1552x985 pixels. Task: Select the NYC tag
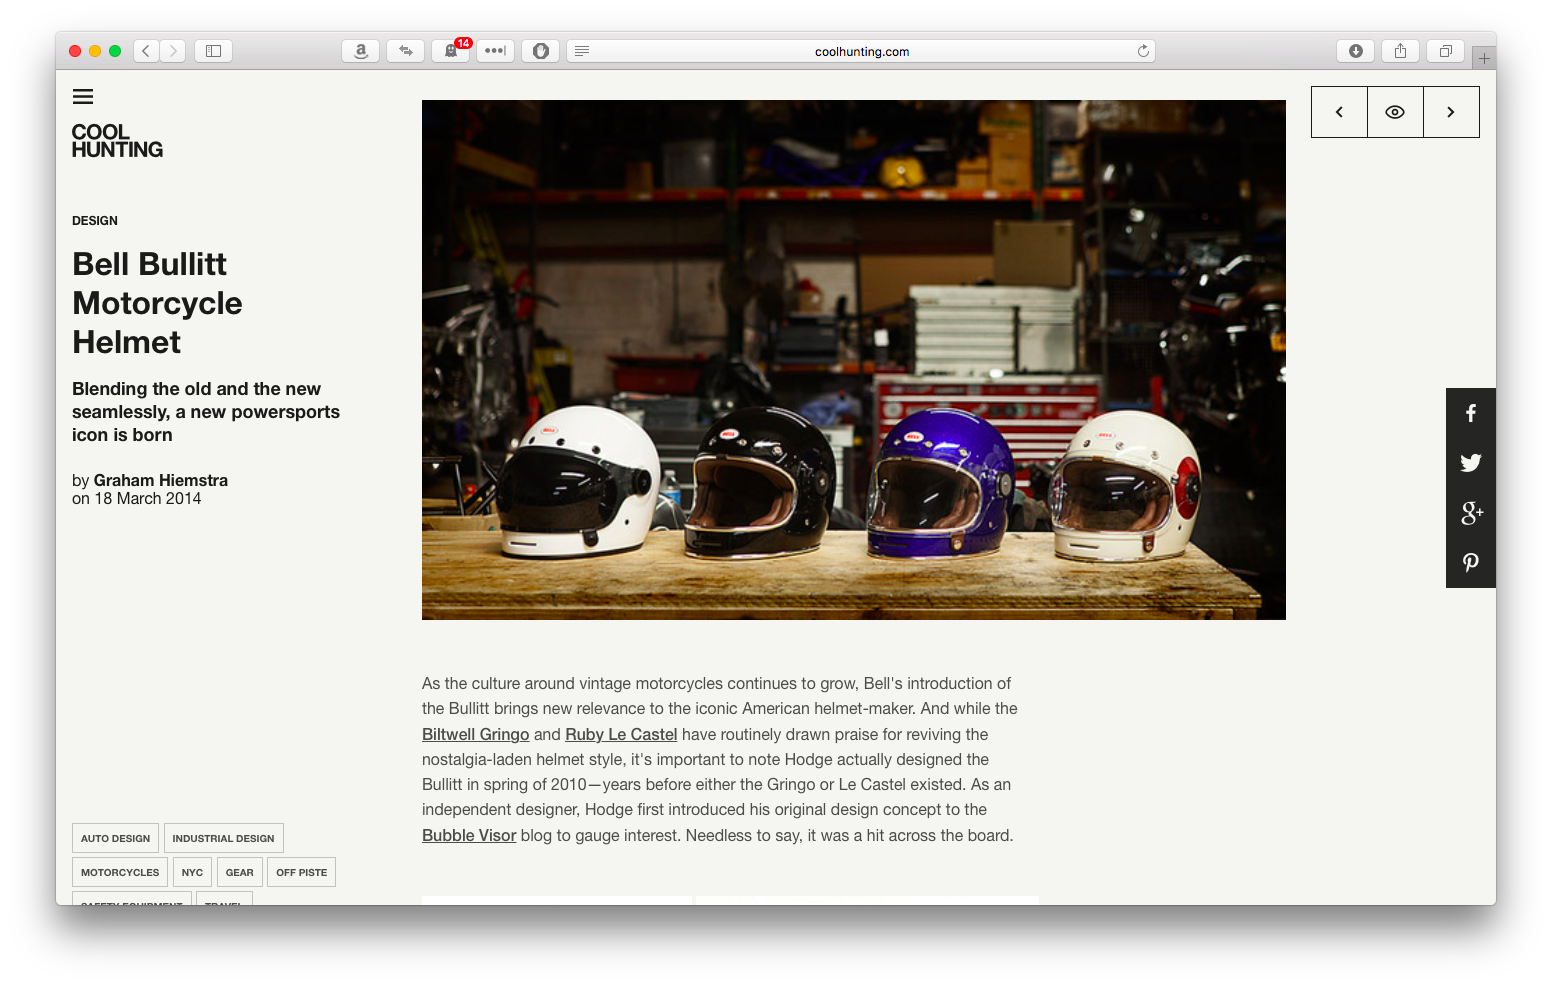pyautogui.click(x=192, y=872)
